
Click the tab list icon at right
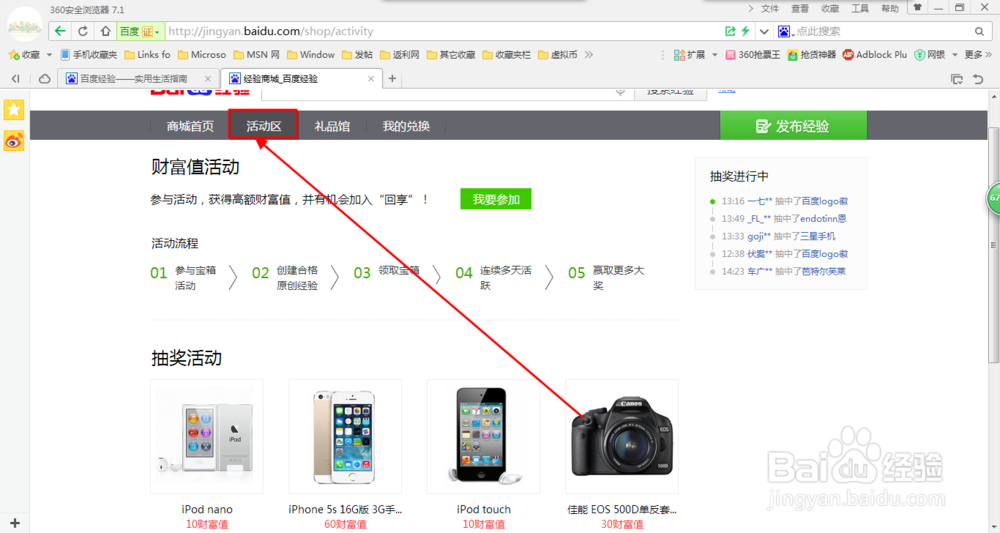[x=957, y=79]
